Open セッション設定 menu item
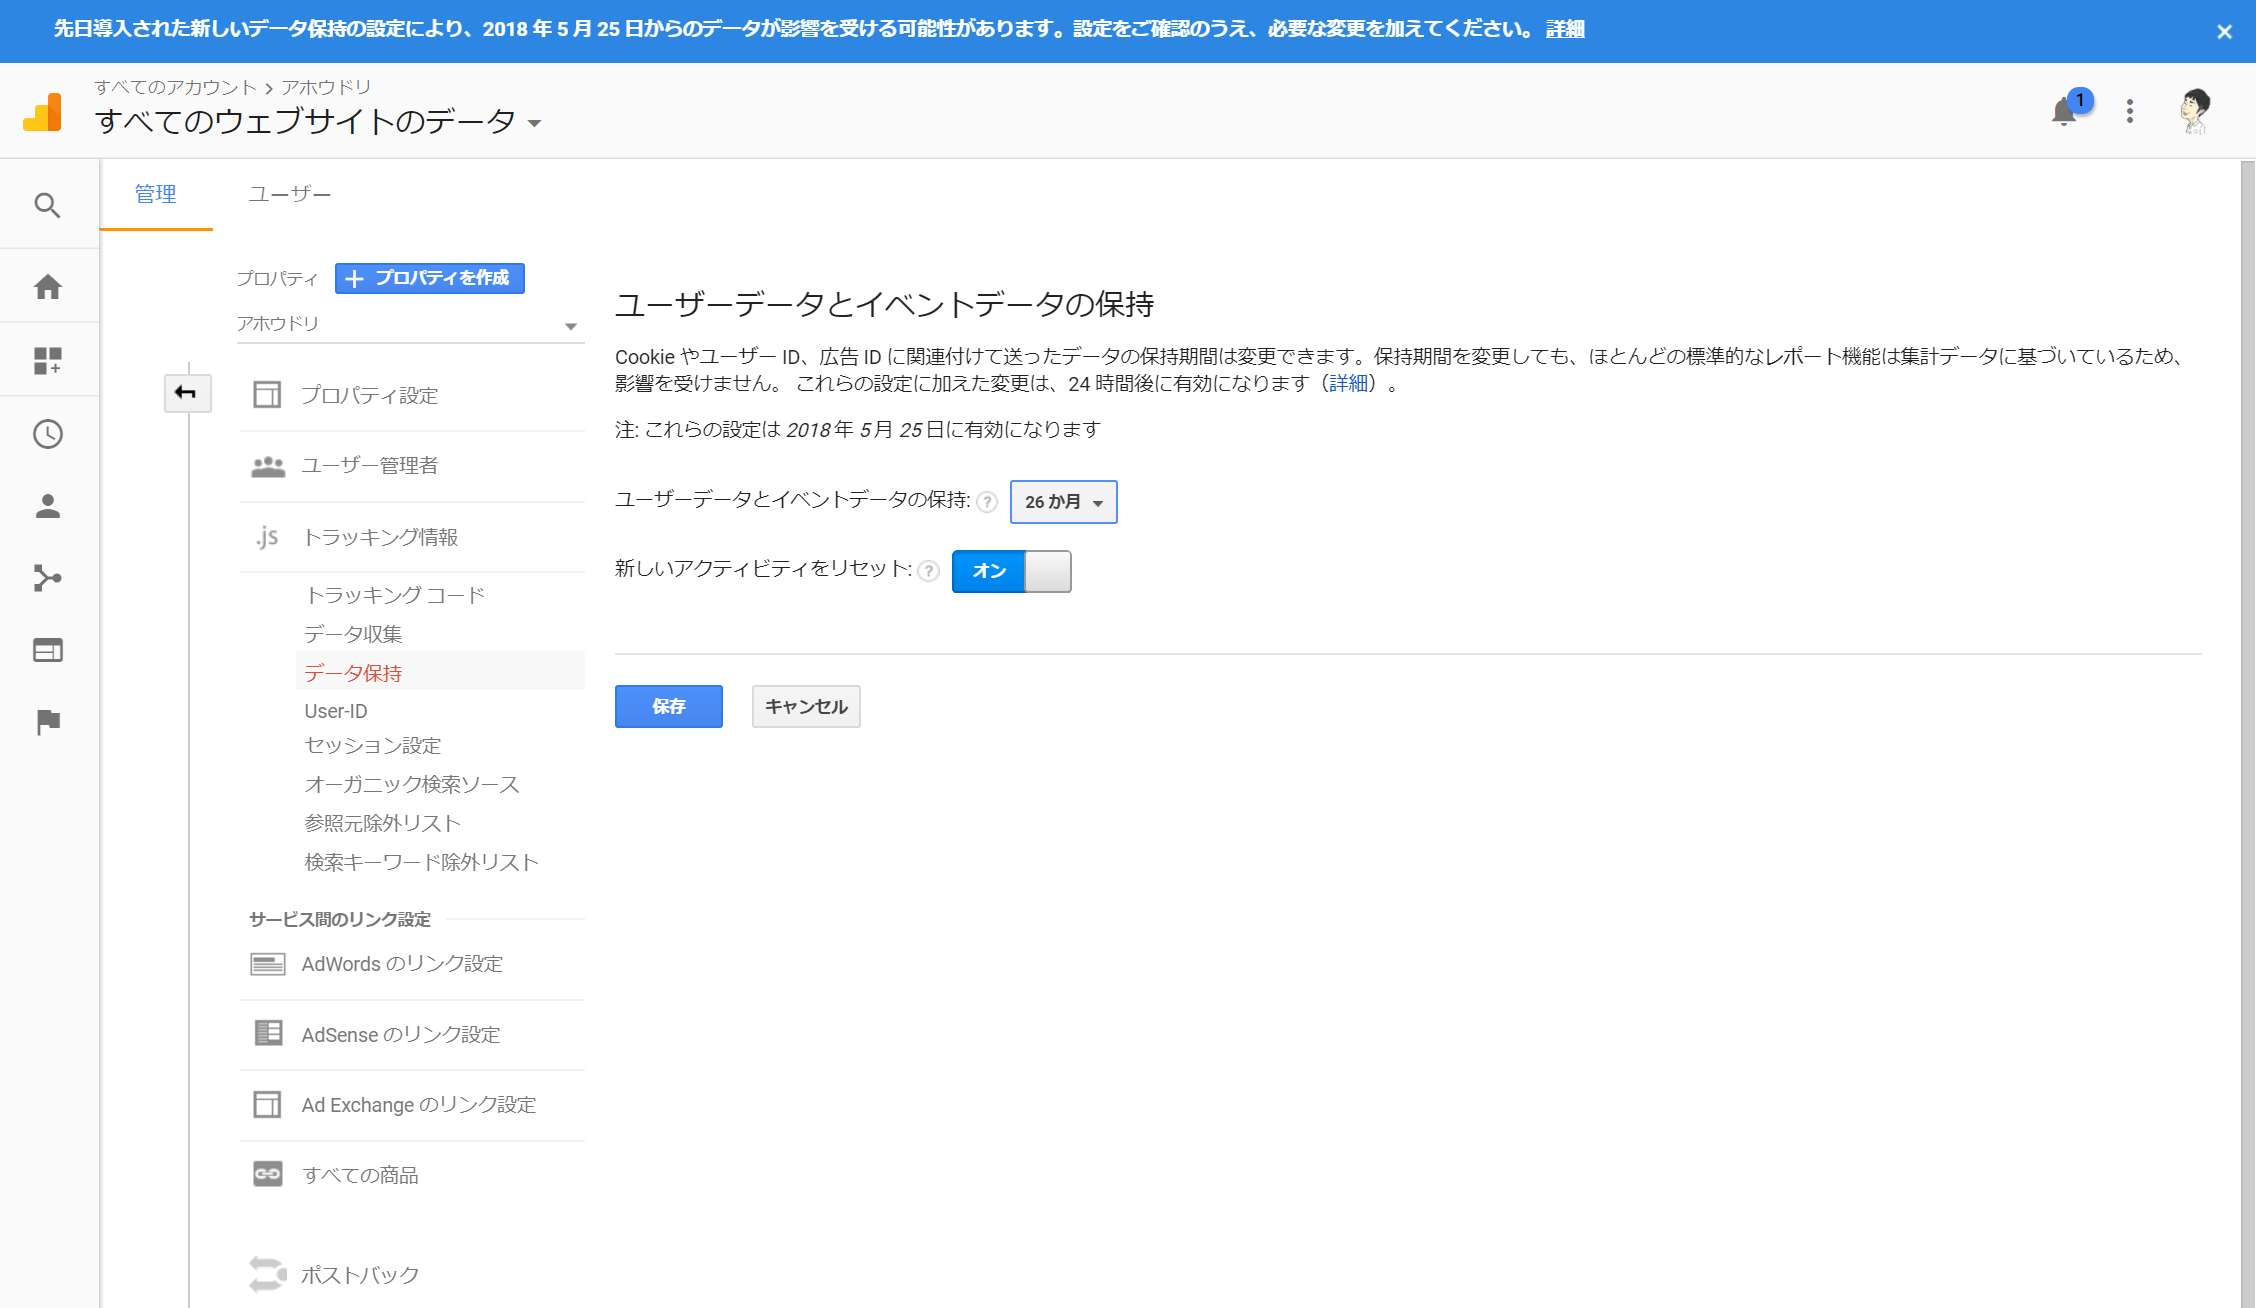The height and width of the screenshot is (1308, 2256). point(373,746)
